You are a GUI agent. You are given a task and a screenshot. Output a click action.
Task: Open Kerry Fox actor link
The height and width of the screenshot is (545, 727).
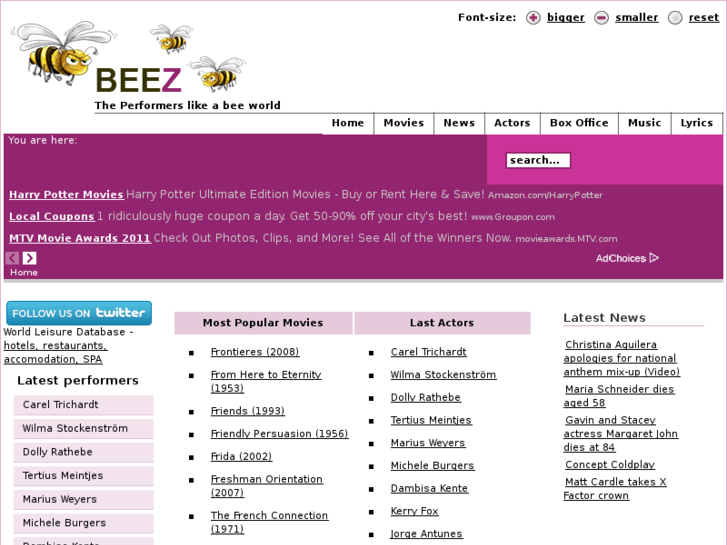coord(415,511)
